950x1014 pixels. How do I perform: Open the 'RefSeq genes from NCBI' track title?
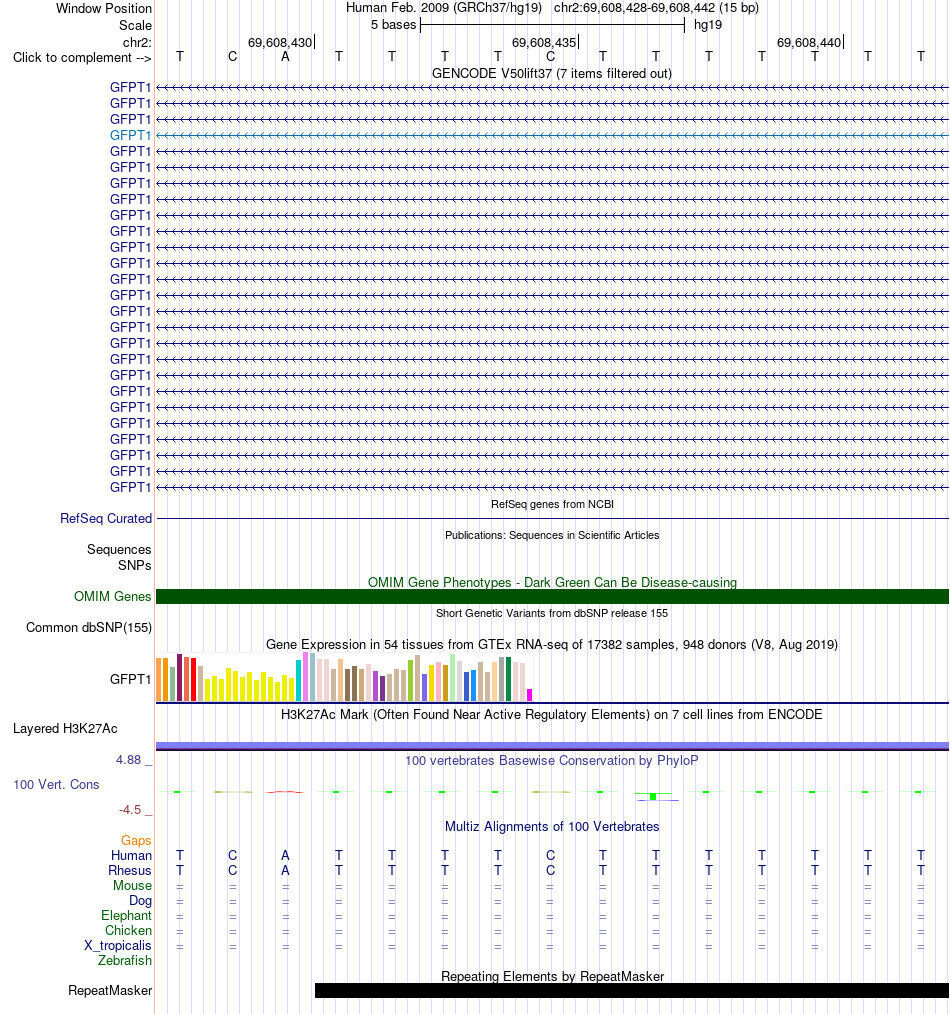[x=552, y=504]
